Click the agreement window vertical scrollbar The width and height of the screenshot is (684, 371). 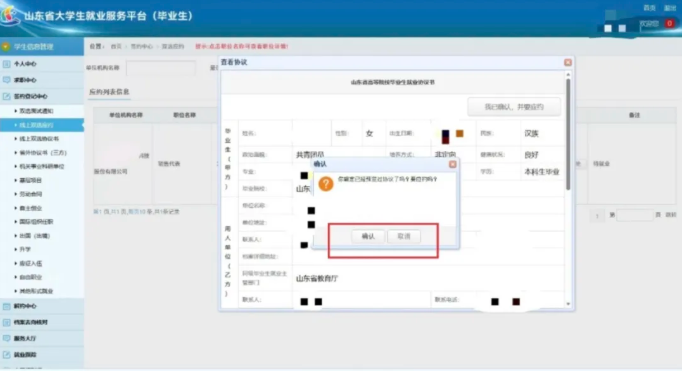pos(568,135)
